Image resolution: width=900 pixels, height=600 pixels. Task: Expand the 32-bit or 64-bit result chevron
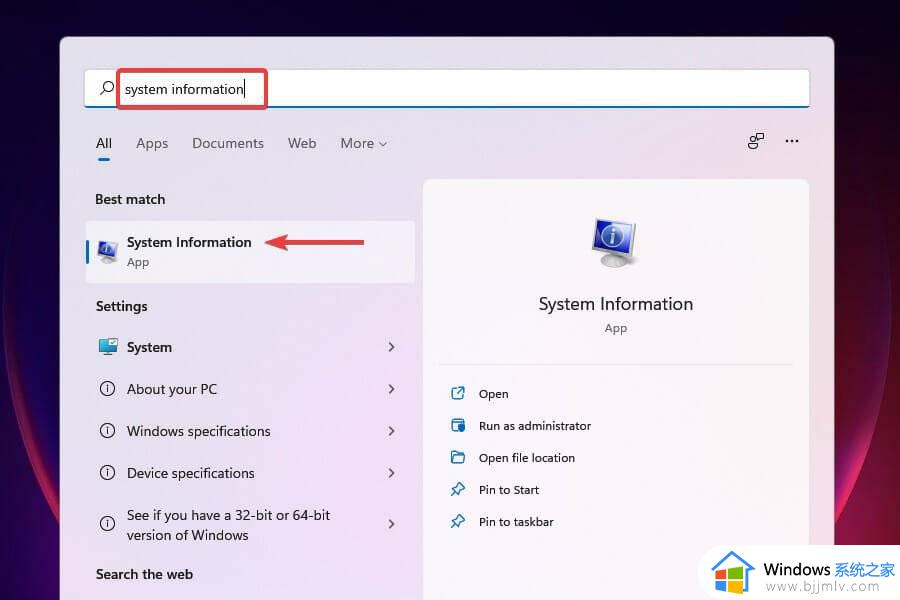point(391,524)
